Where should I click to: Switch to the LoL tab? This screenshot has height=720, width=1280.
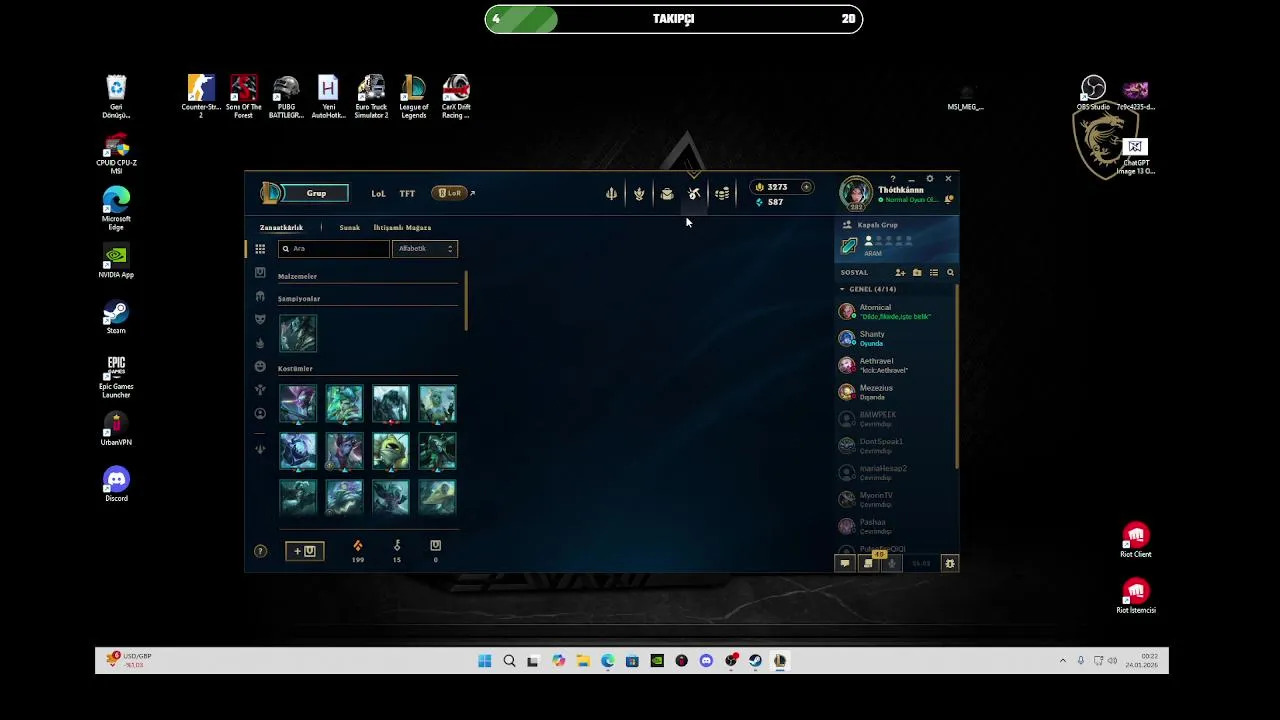378,194
